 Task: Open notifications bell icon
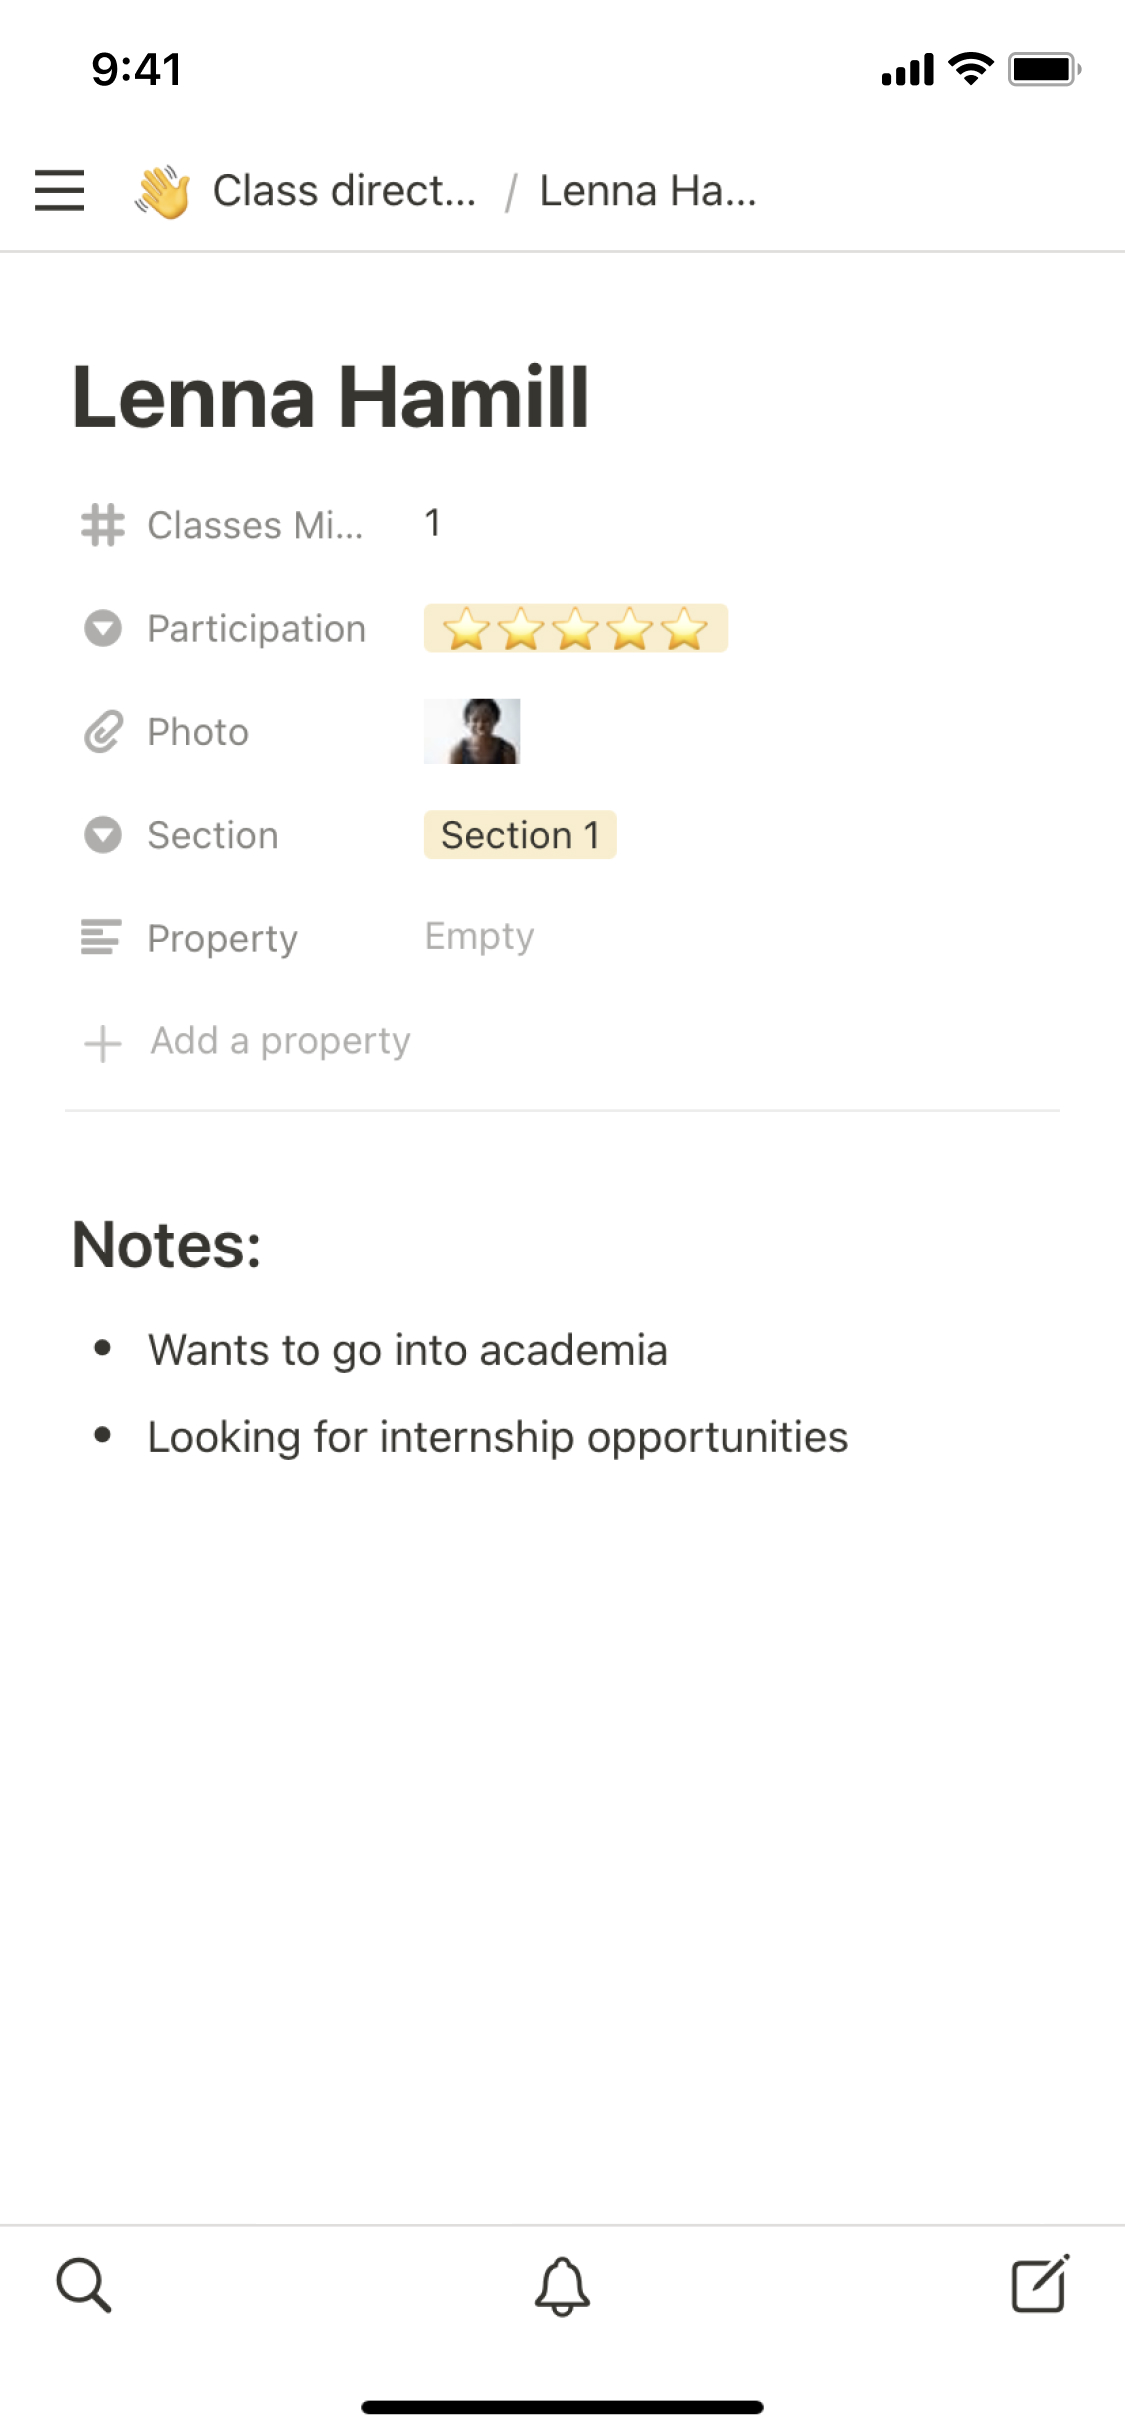coord(562,2285)
